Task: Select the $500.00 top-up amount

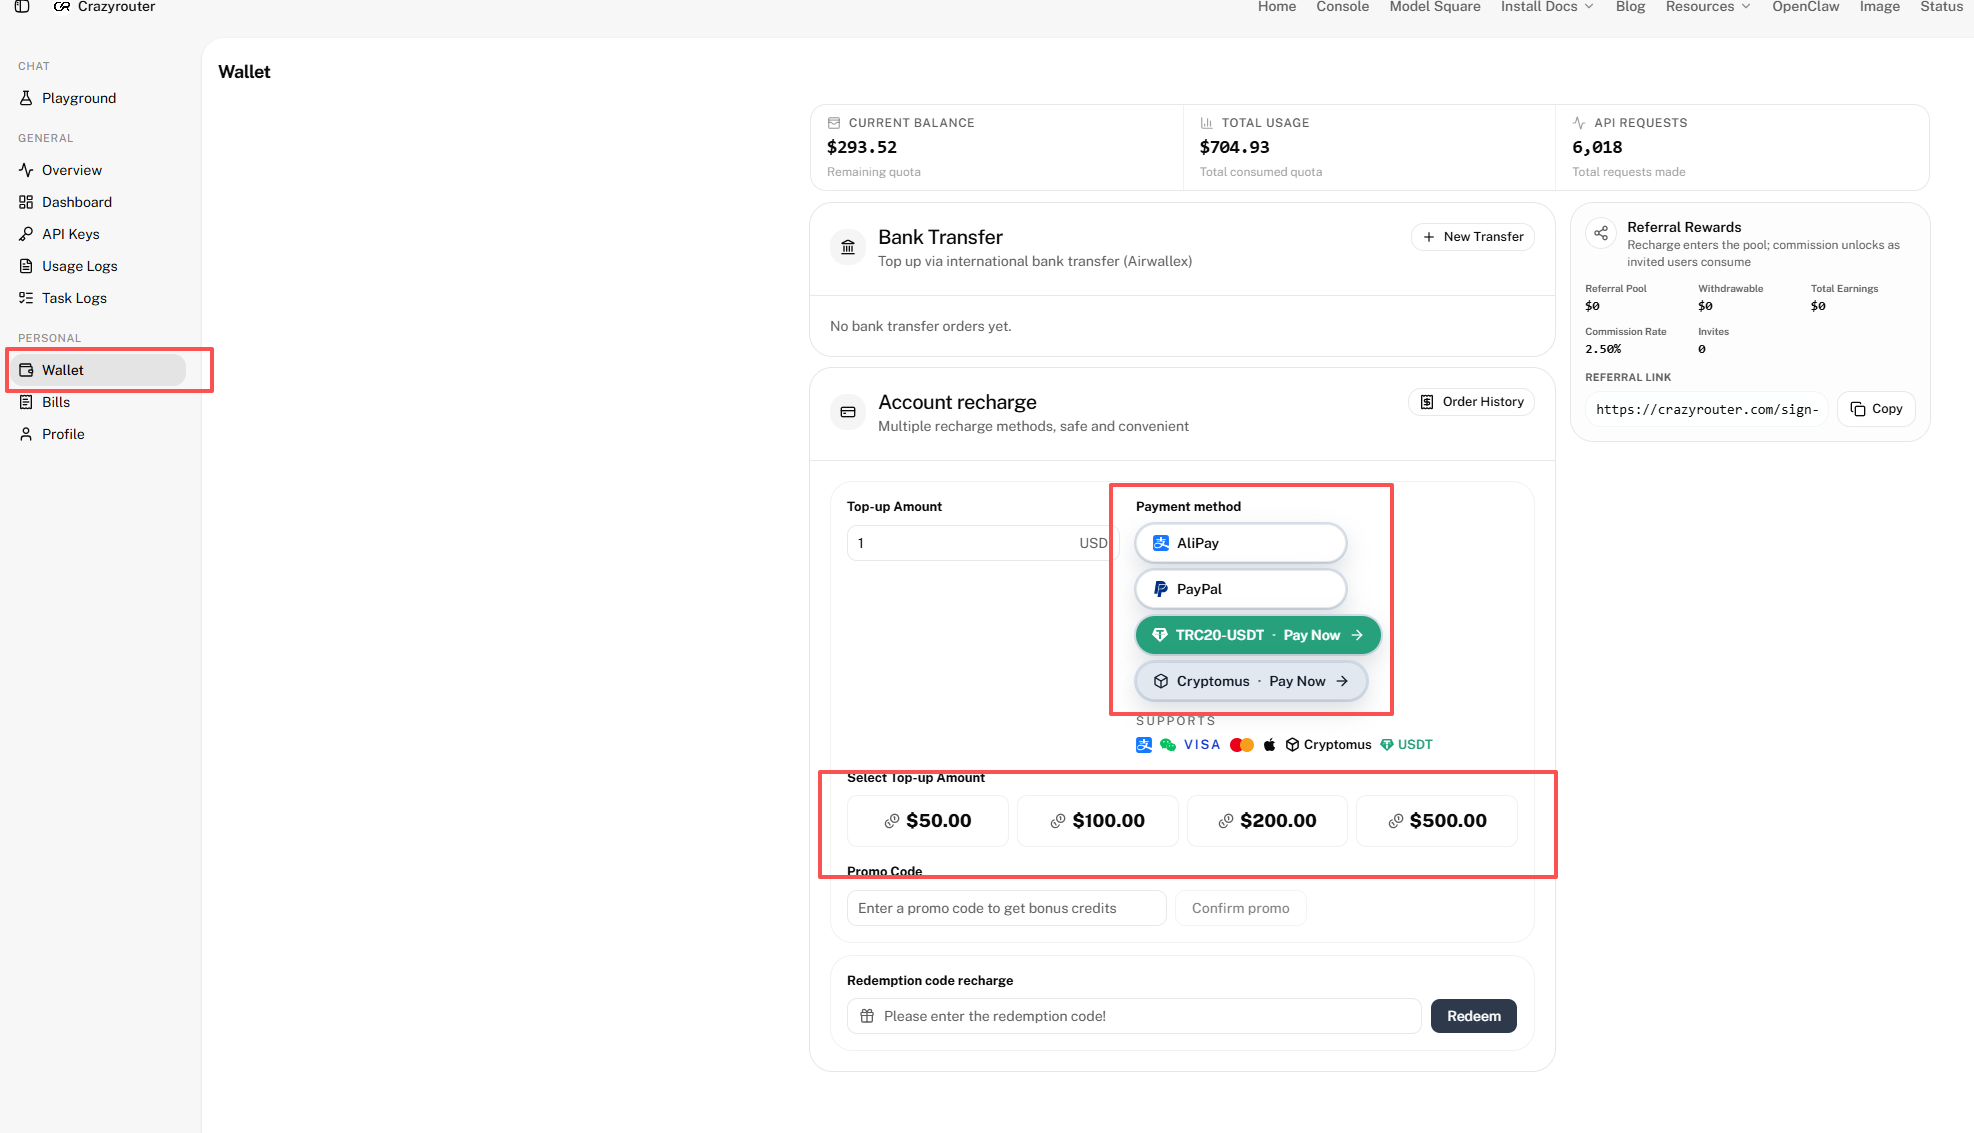Action: (x=1437, y=821)
